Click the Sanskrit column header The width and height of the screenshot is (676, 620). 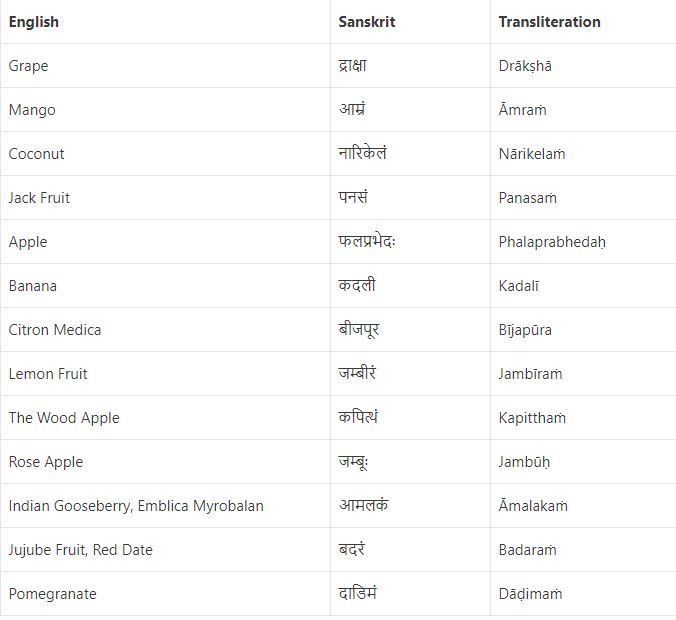(367, 22)
